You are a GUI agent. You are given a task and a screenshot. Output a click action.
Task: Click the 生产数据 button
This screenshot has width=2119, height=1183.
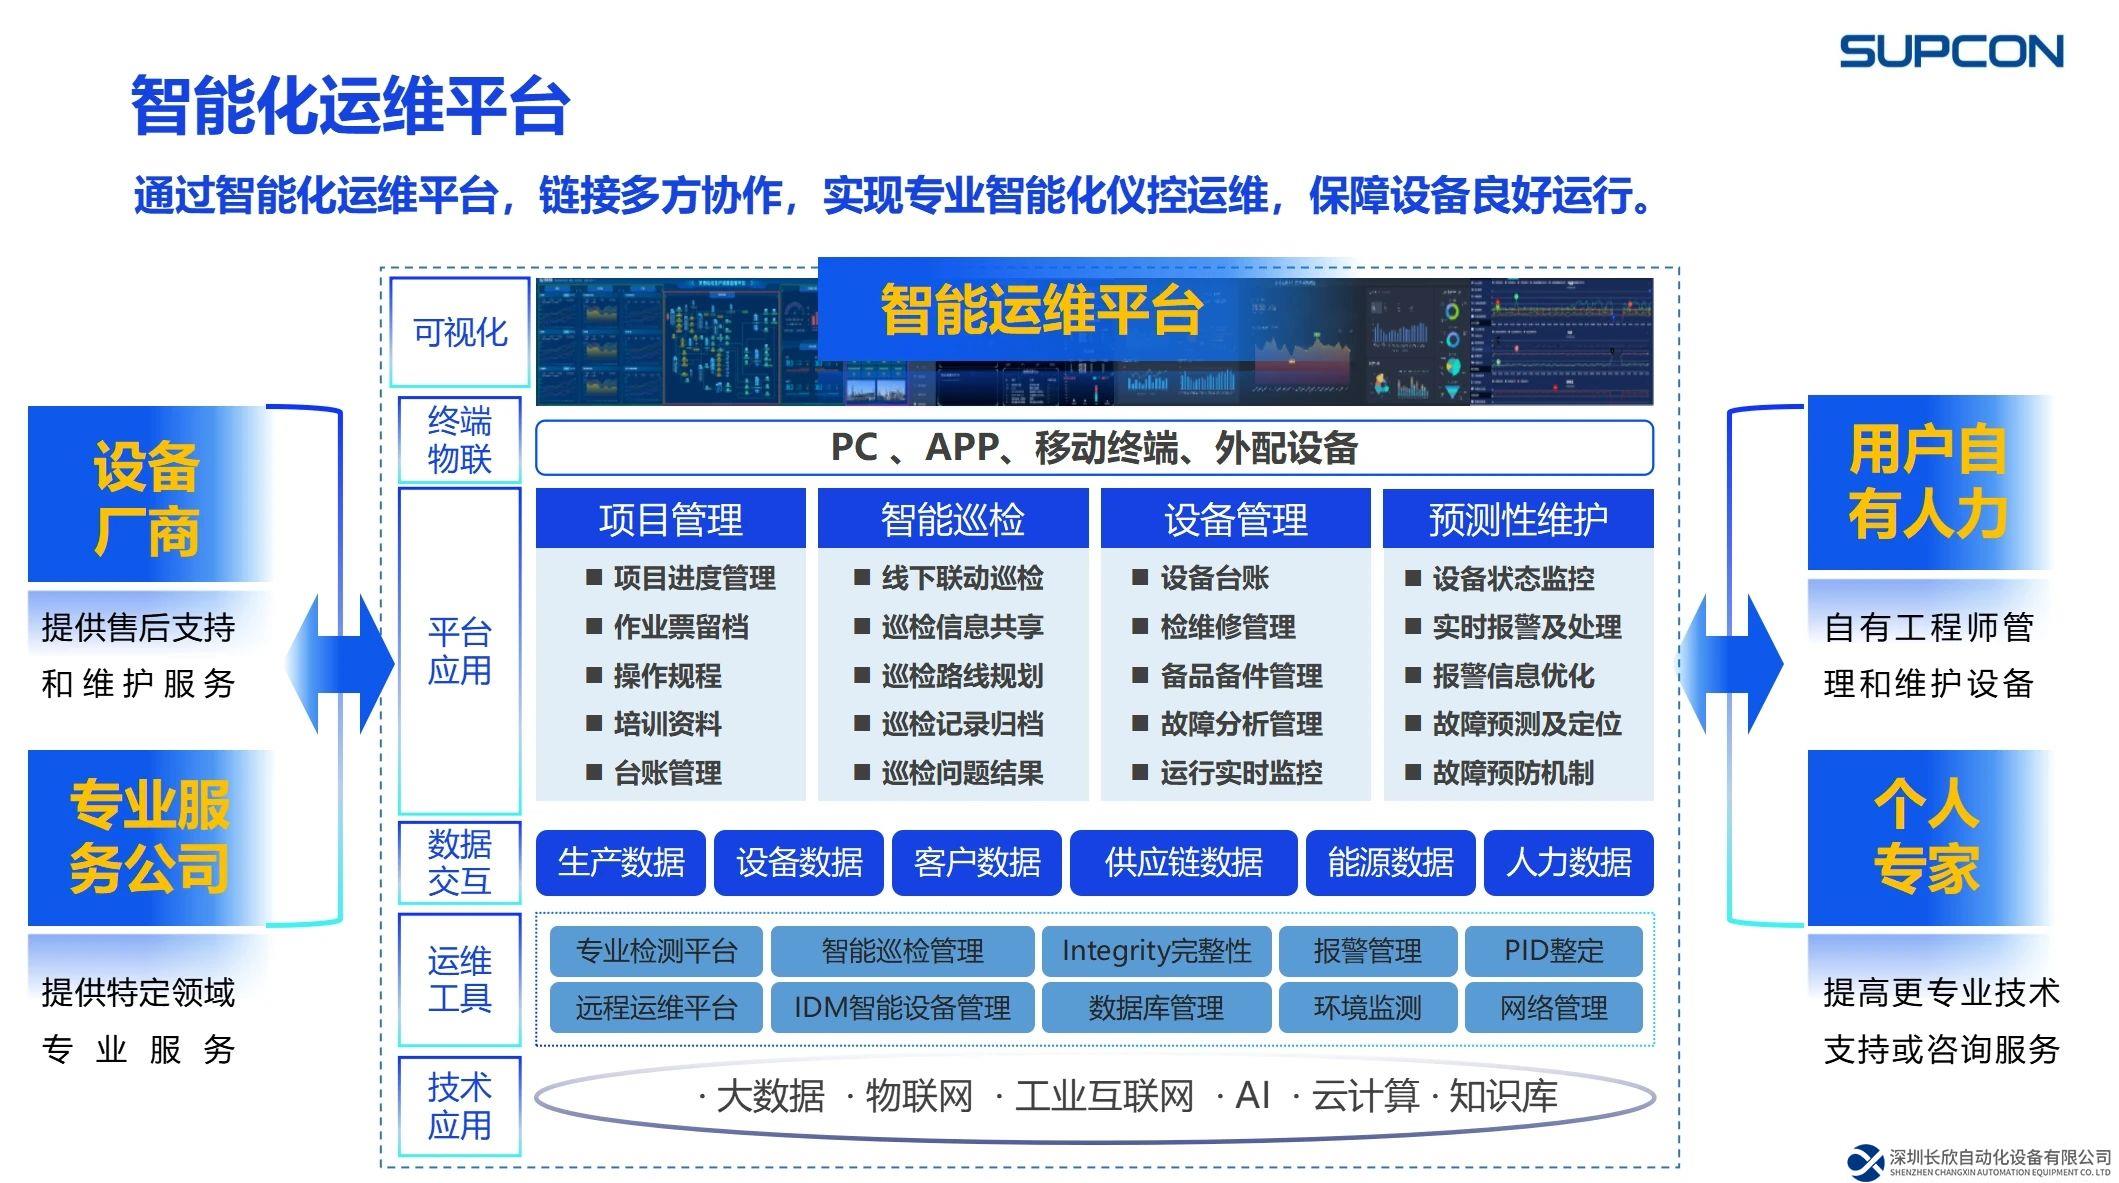point(620,862)
